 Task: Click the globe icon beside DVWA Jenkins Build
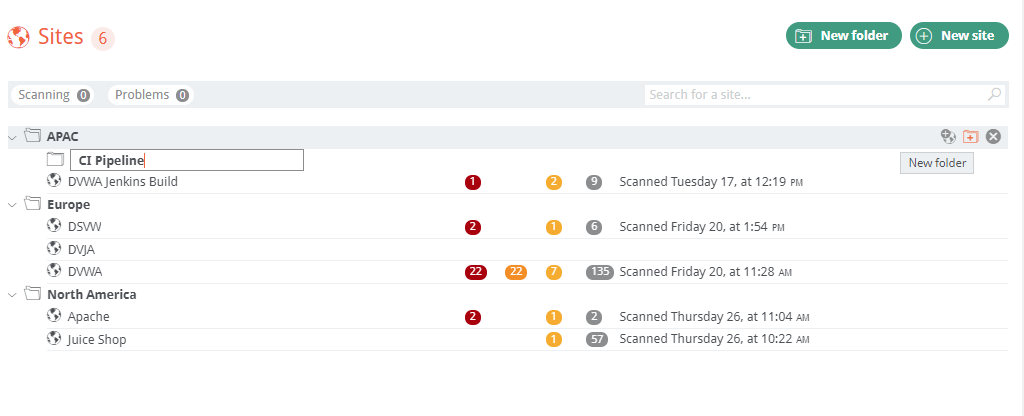coord(54,181)
